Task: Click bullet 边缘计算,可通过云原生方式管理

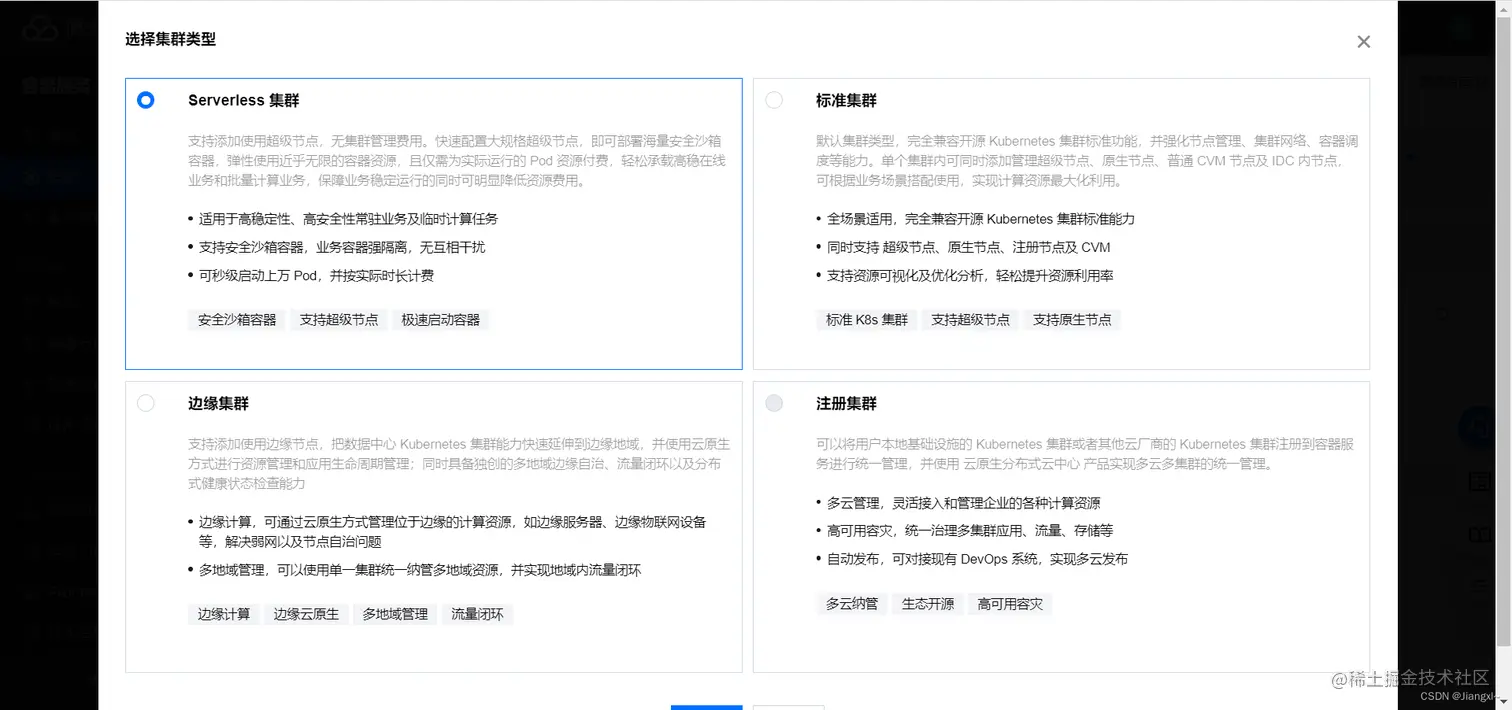Action: point(452,532)
